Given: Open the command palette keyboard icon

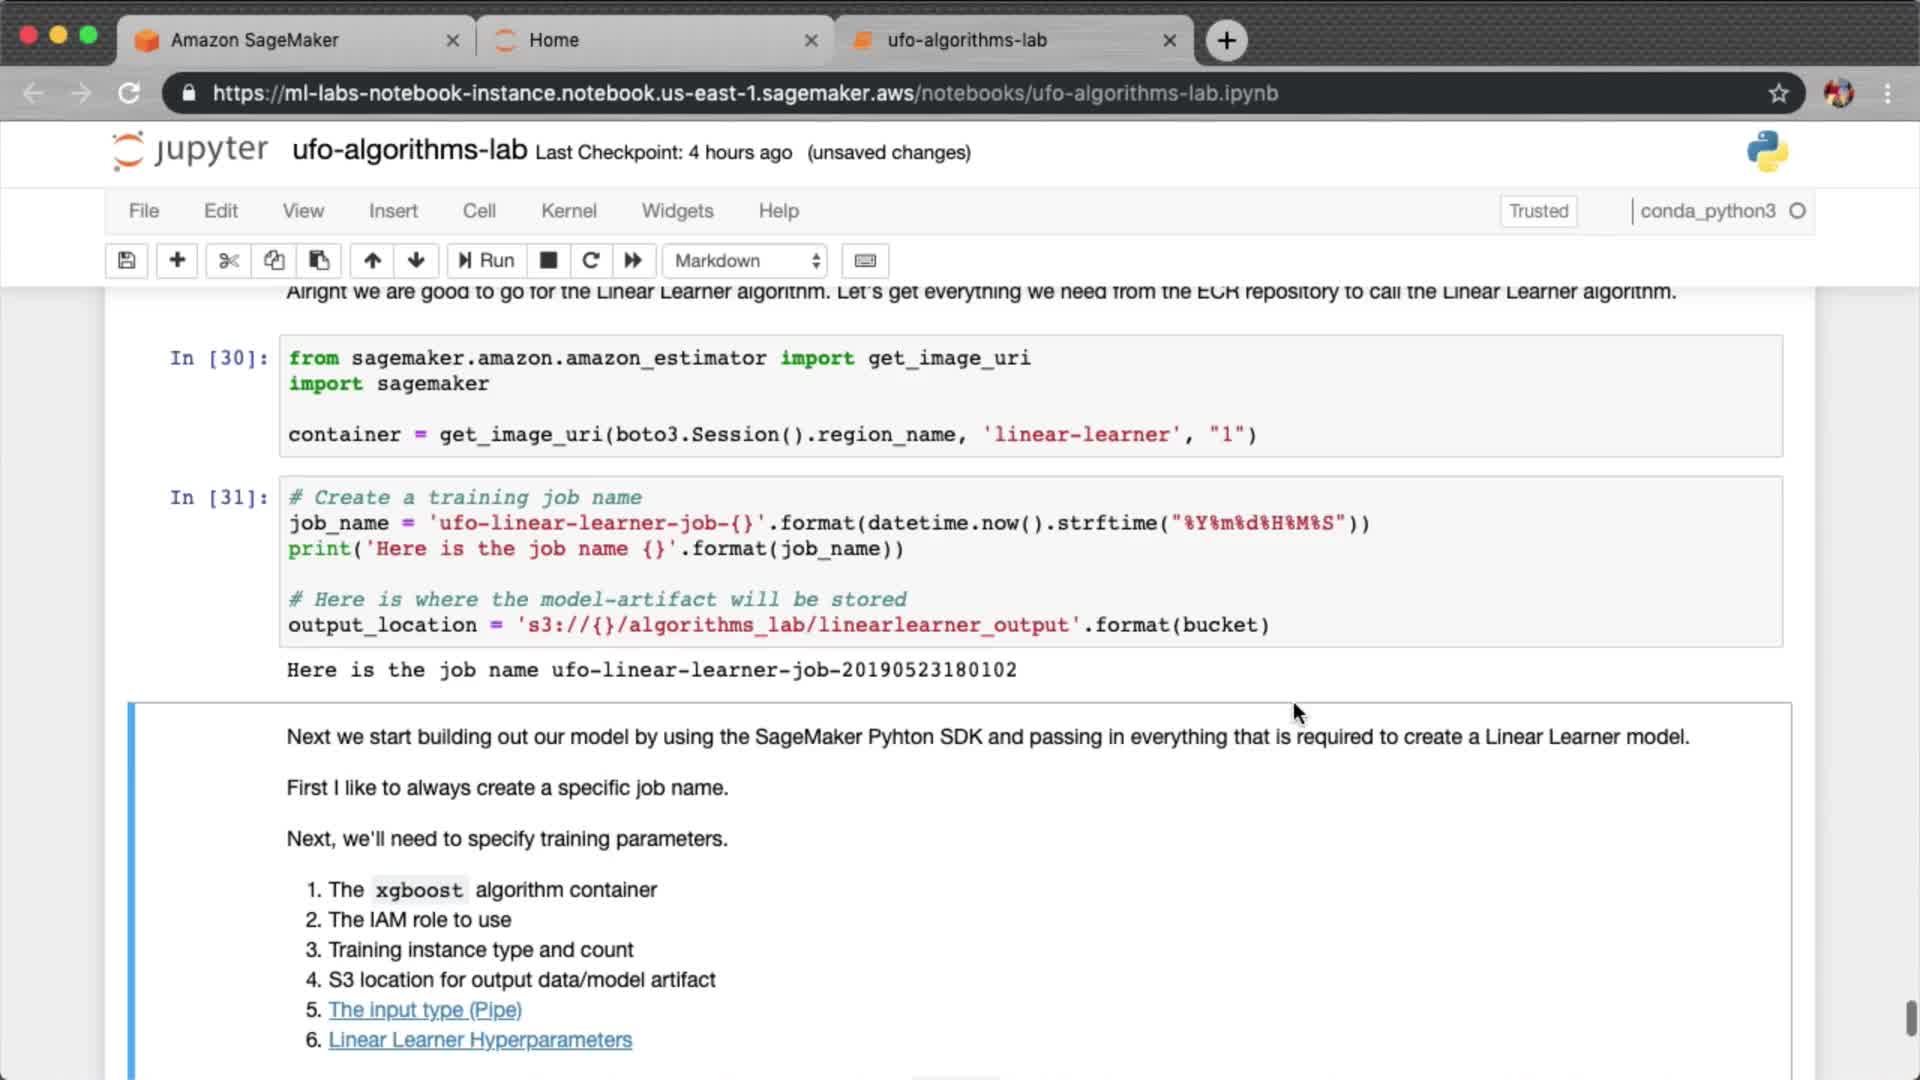Looking at the screenshot, I should (x=865, y=260).
